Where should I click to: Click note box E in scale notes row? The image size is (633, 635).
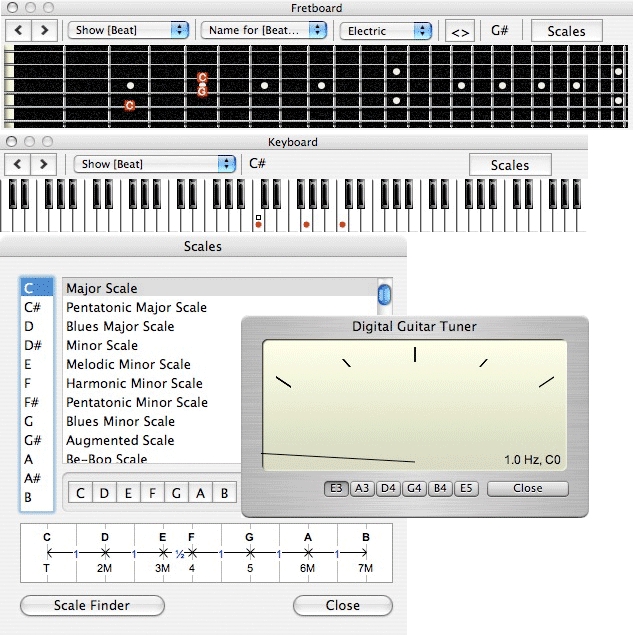click(128, 493)
